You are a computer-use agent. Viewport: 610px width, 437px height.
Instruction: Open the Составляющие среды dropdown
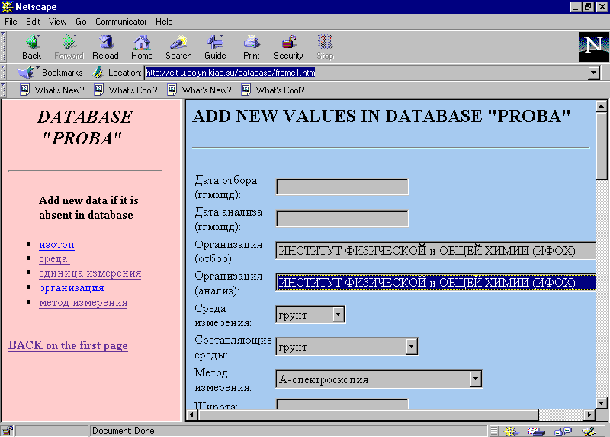(411, 347)
